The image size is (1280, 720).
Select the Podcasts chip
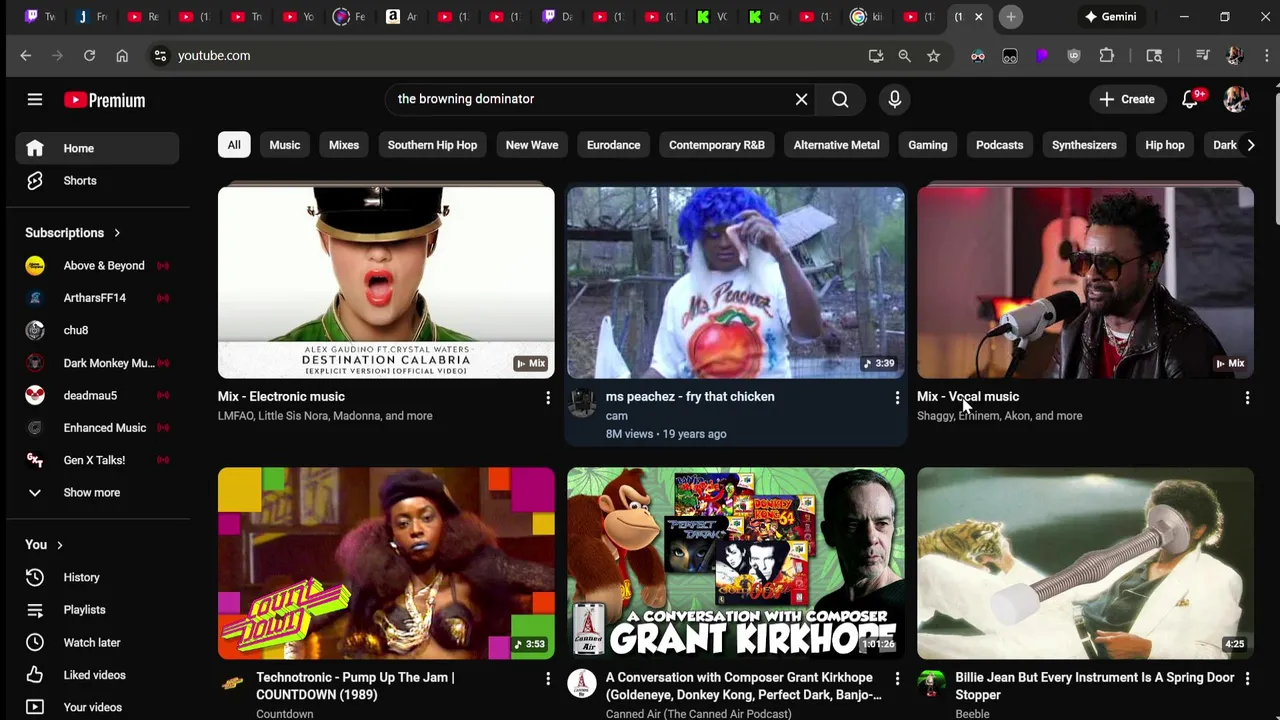point(1000,145)
